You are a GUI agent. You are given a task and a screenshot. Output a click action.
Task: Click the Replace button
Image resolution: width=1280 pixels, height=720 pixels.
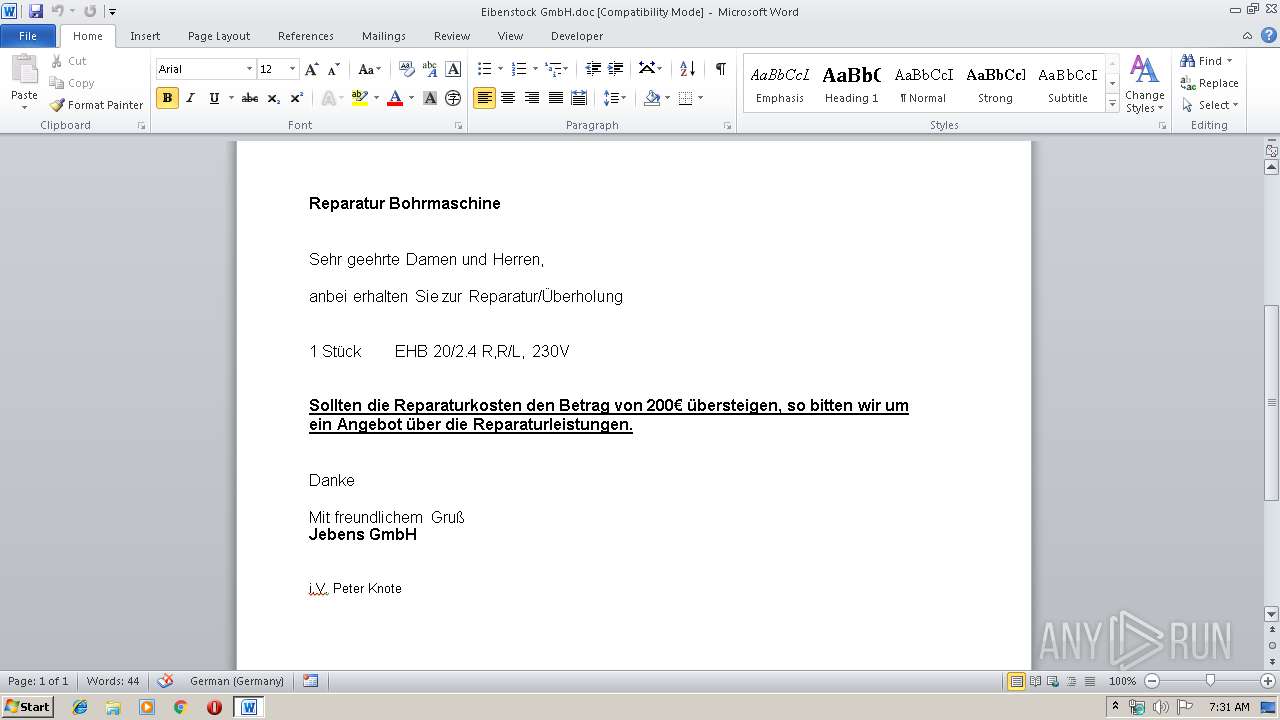(x=1209, y=83)
